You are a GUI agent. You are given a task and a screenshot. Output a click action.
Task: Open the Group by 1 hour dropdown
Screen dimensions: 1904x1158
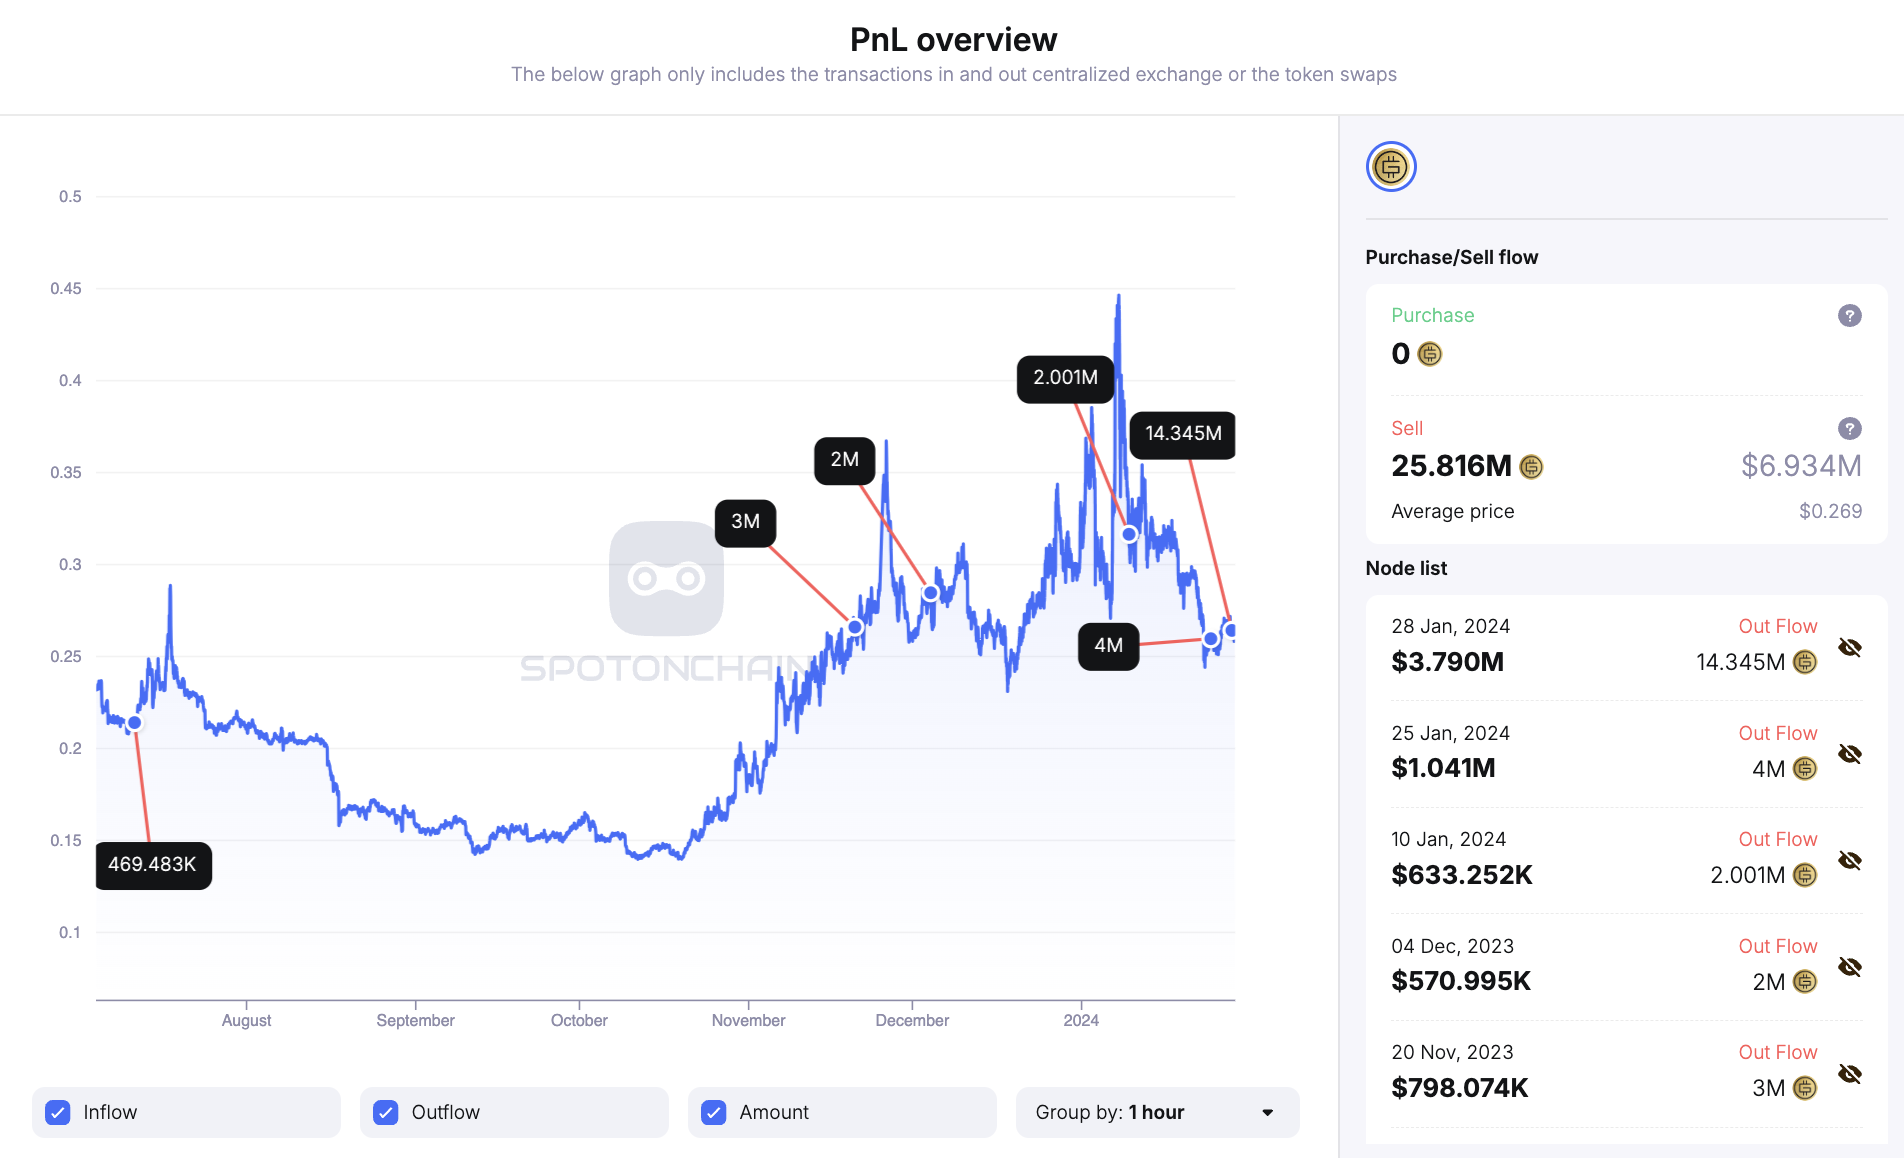click(1157, 1112)
